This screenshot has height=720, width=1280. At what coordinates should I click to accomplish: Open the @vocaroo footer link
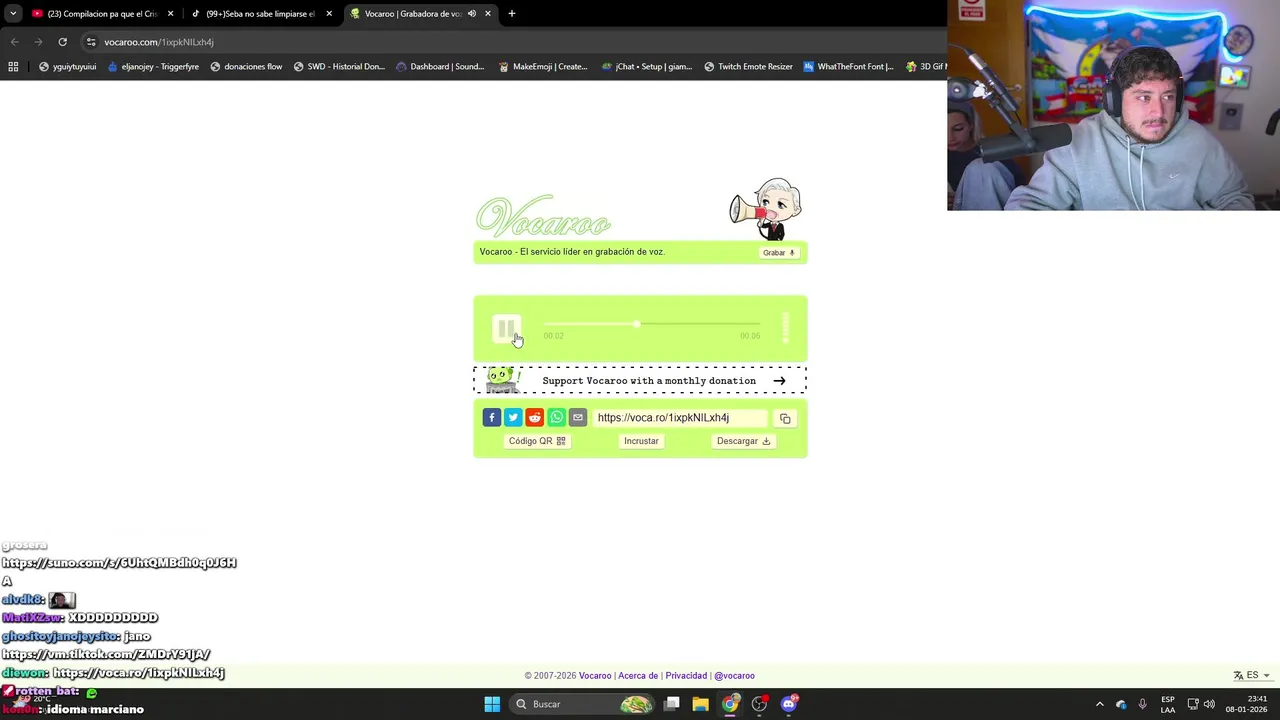click(735, 676)
